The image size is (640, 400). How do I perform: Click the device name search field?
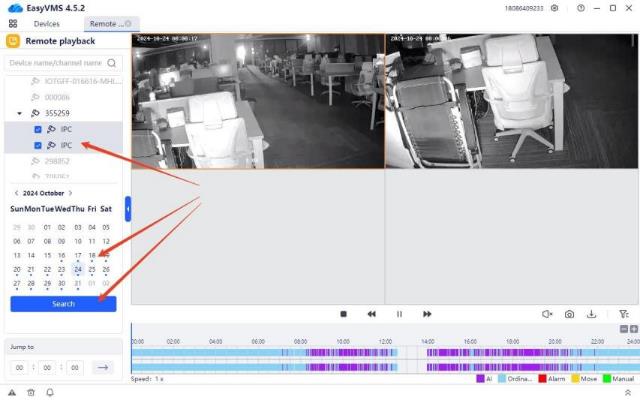click(58, 62)
